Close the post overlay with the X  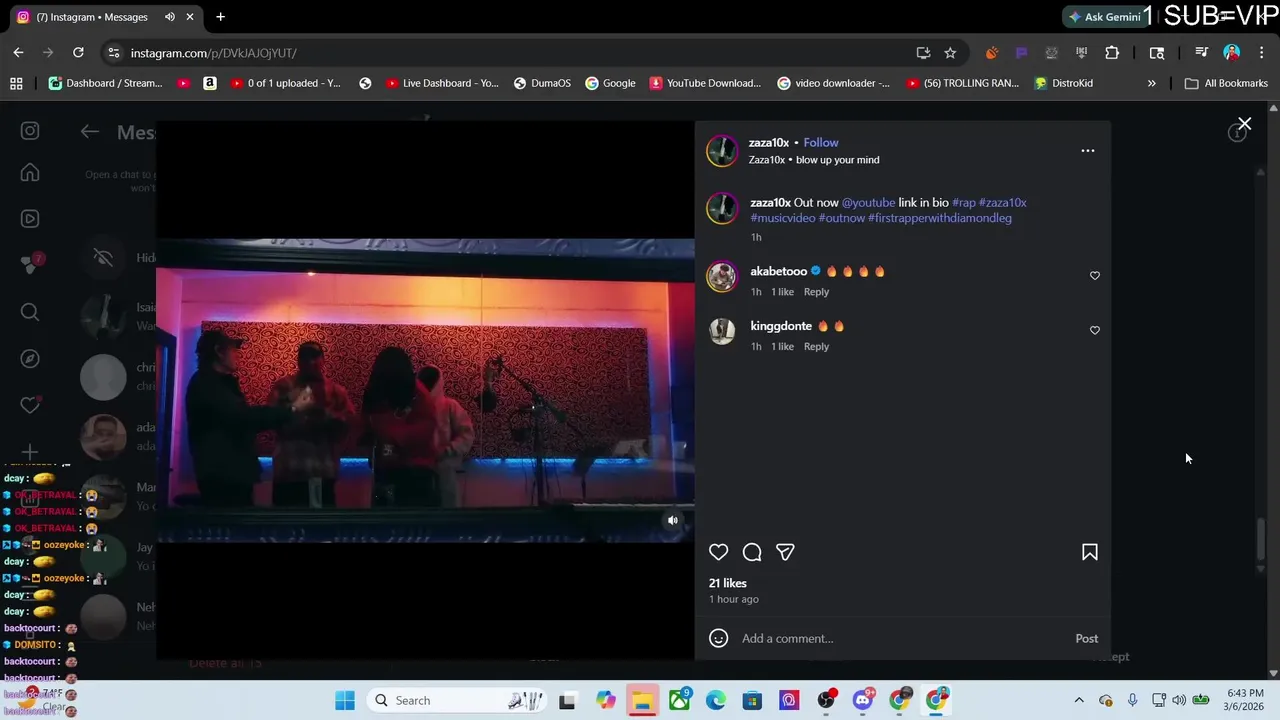point(1244,124)
